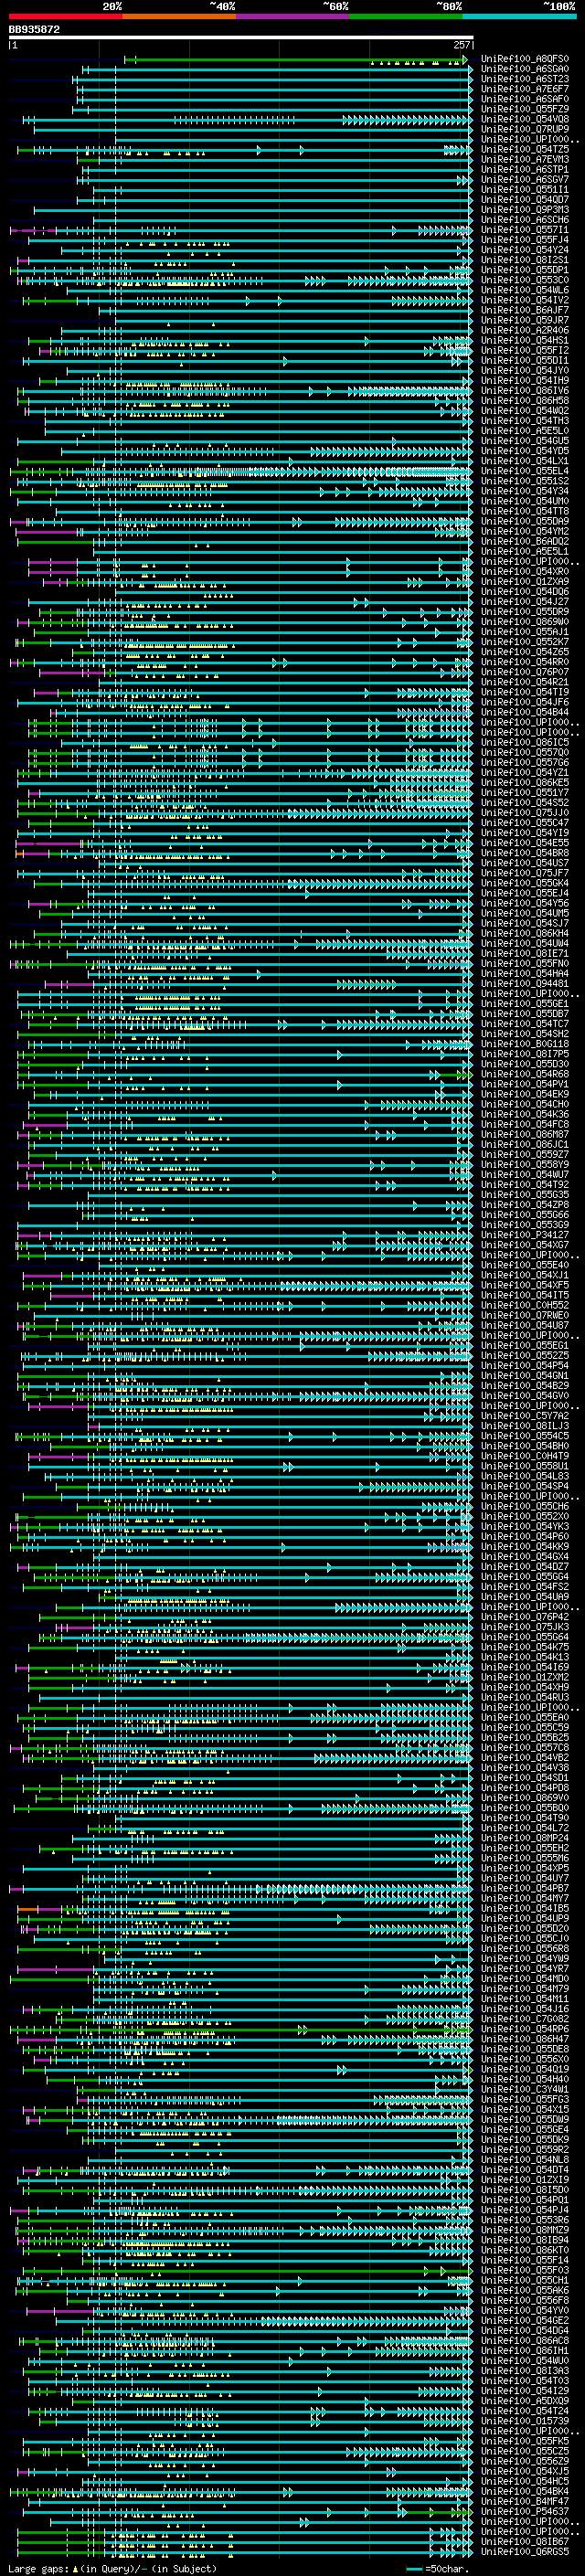Click hit label UniRef100_Q557I1
Screen dimensions: 585x2576
[x=525, y=230]
